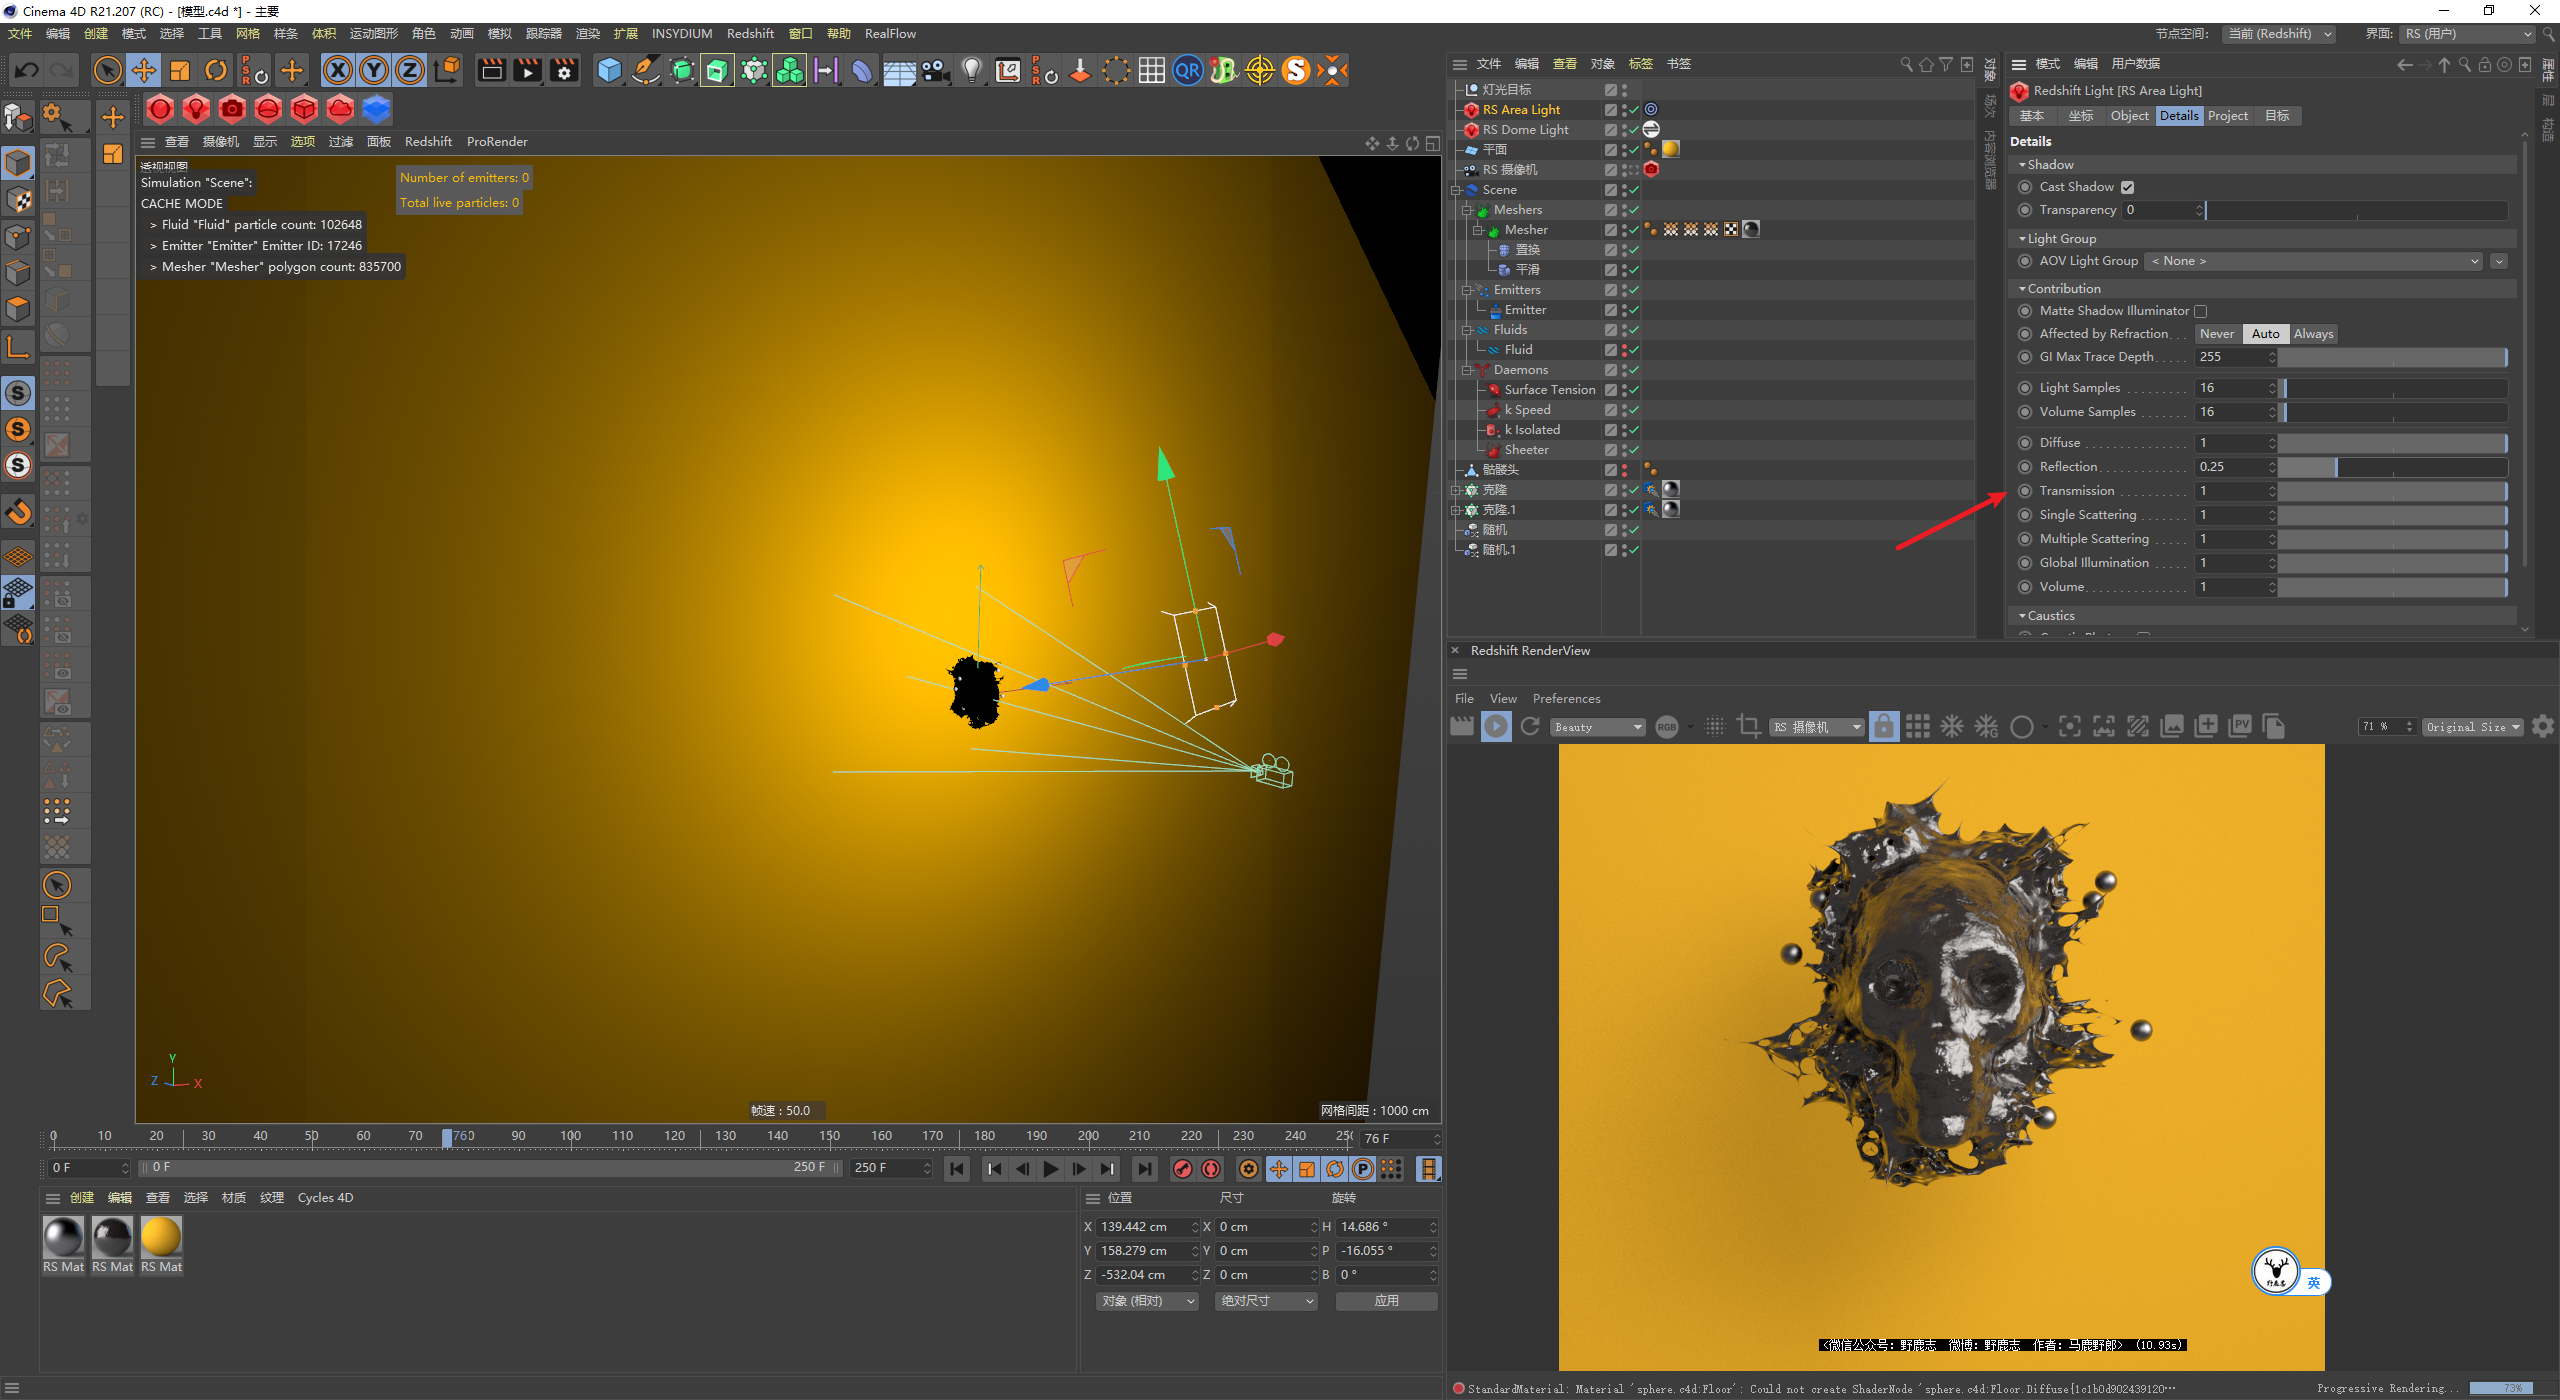Select the yellow RS Material swatch

(x=161, y=1237)
